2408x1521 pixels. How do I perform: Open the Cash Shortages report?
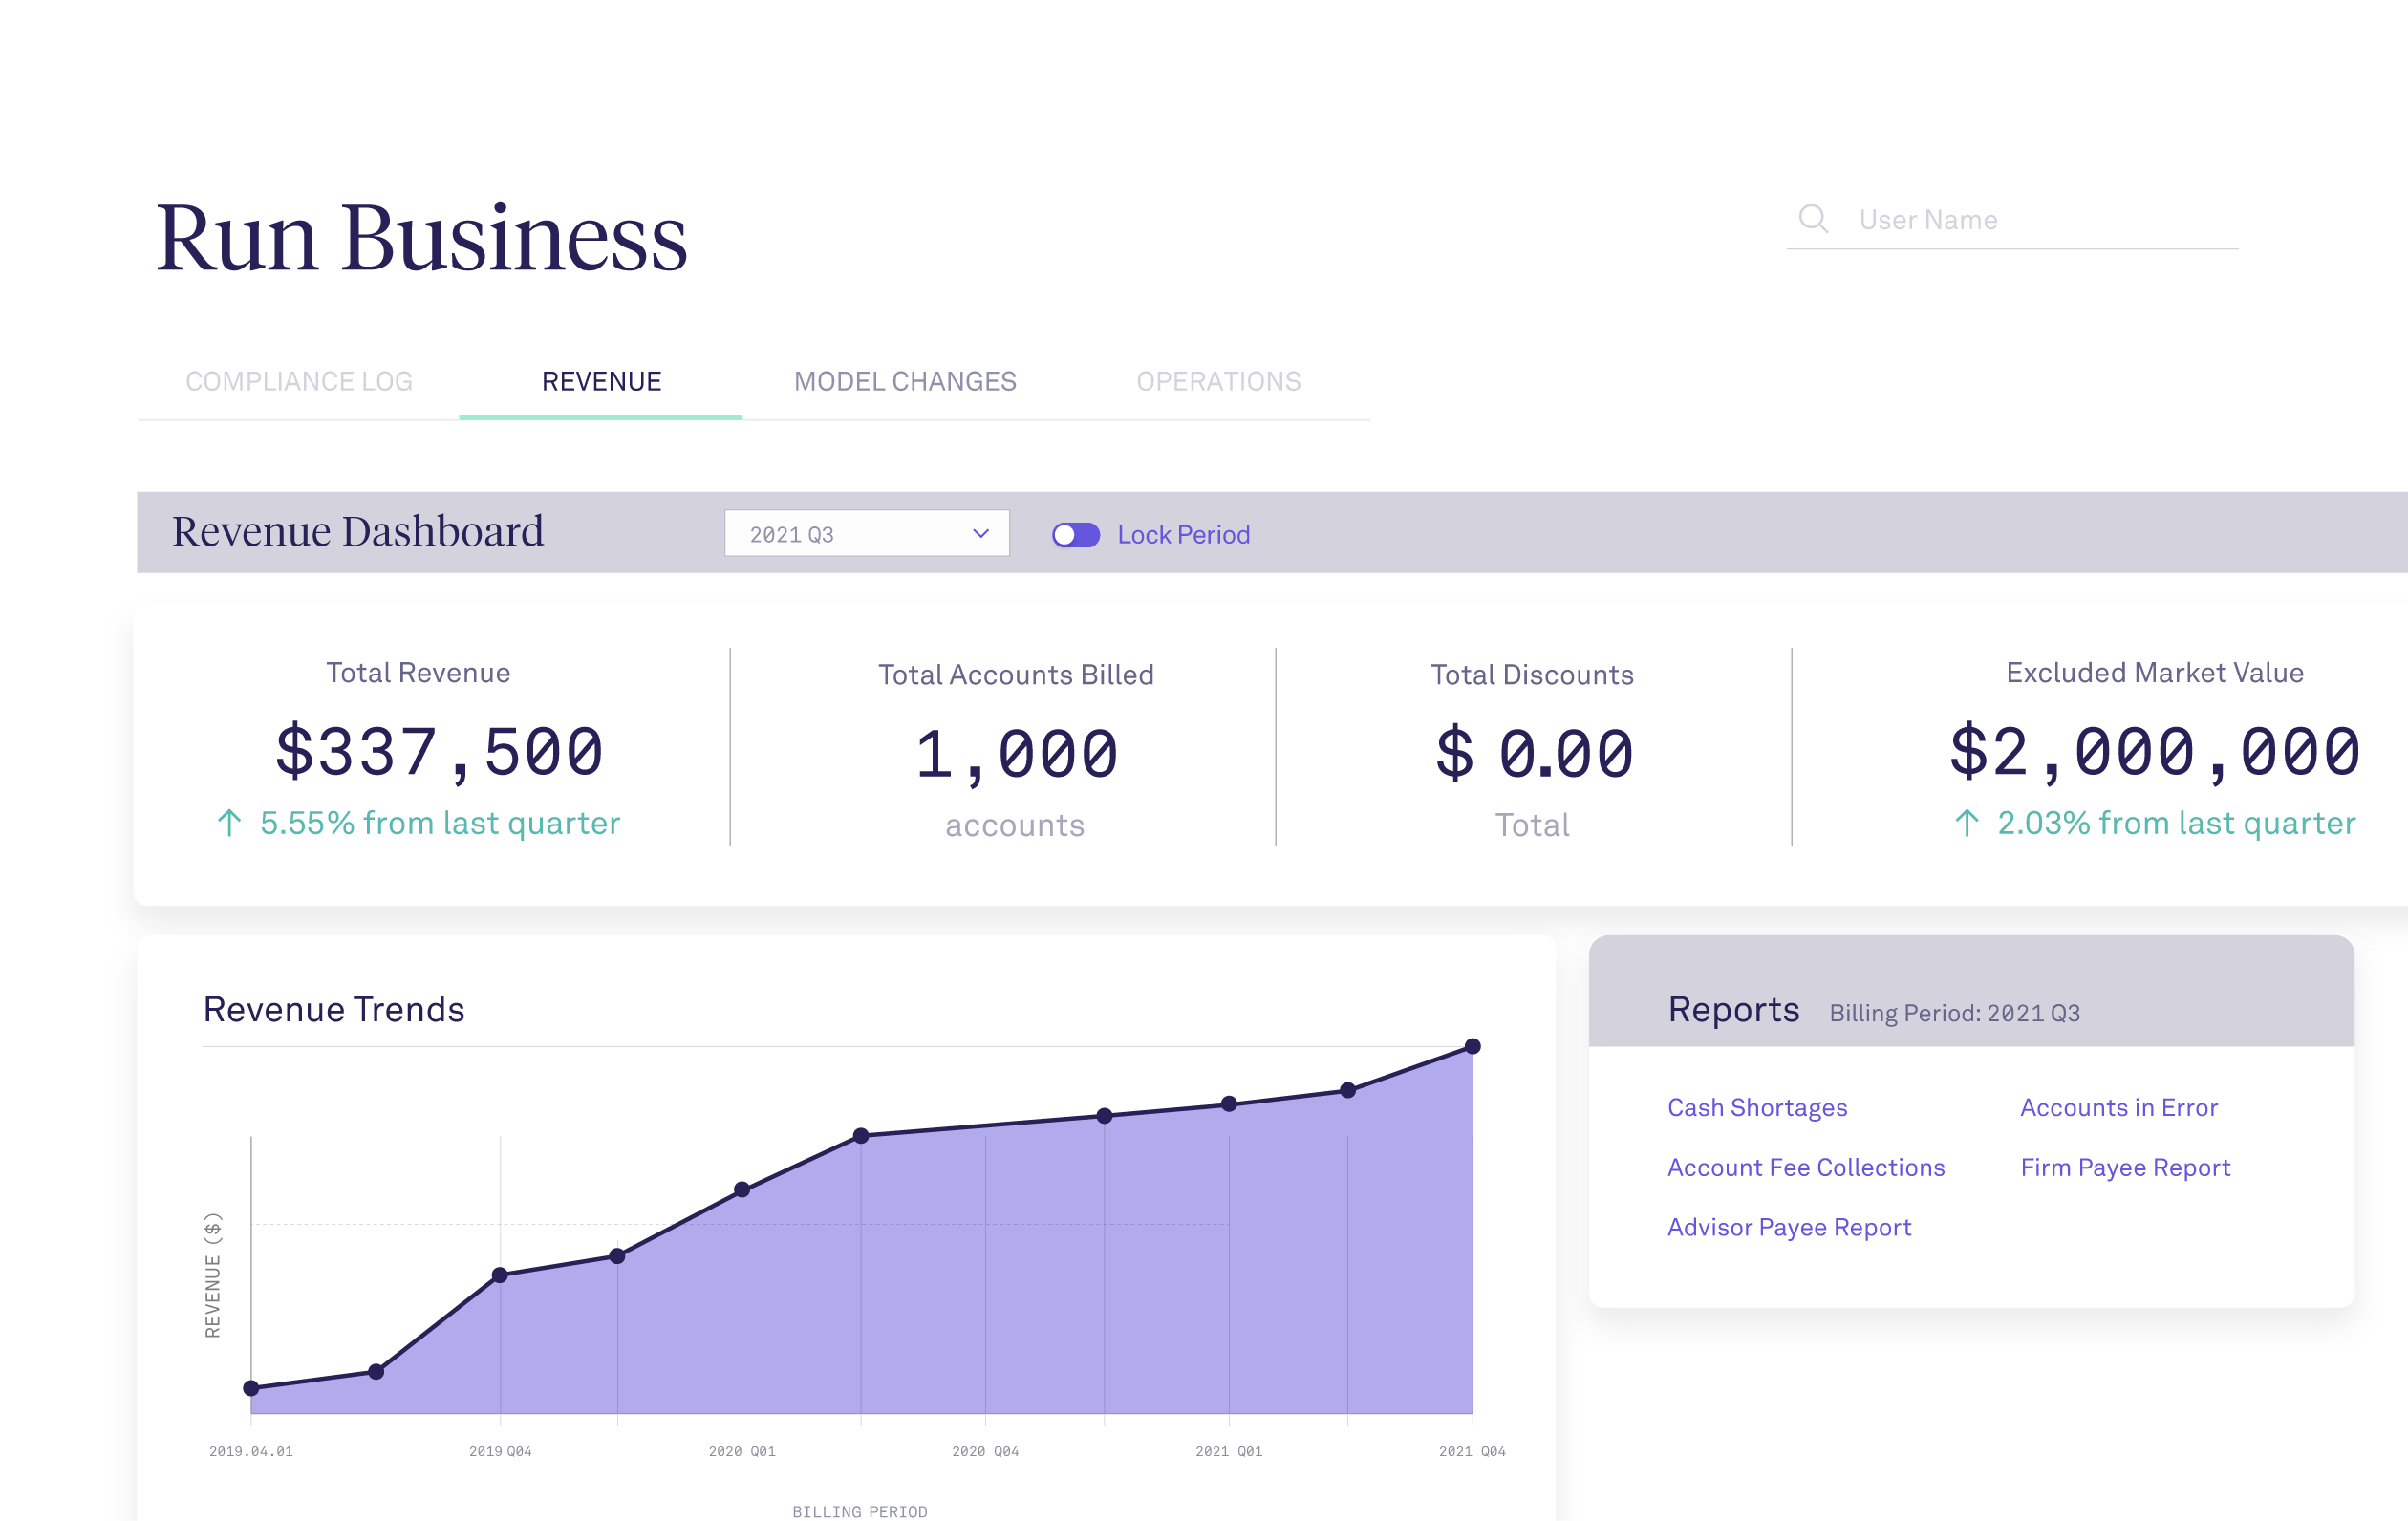pyautogui.click(x=1757, y=1108)
